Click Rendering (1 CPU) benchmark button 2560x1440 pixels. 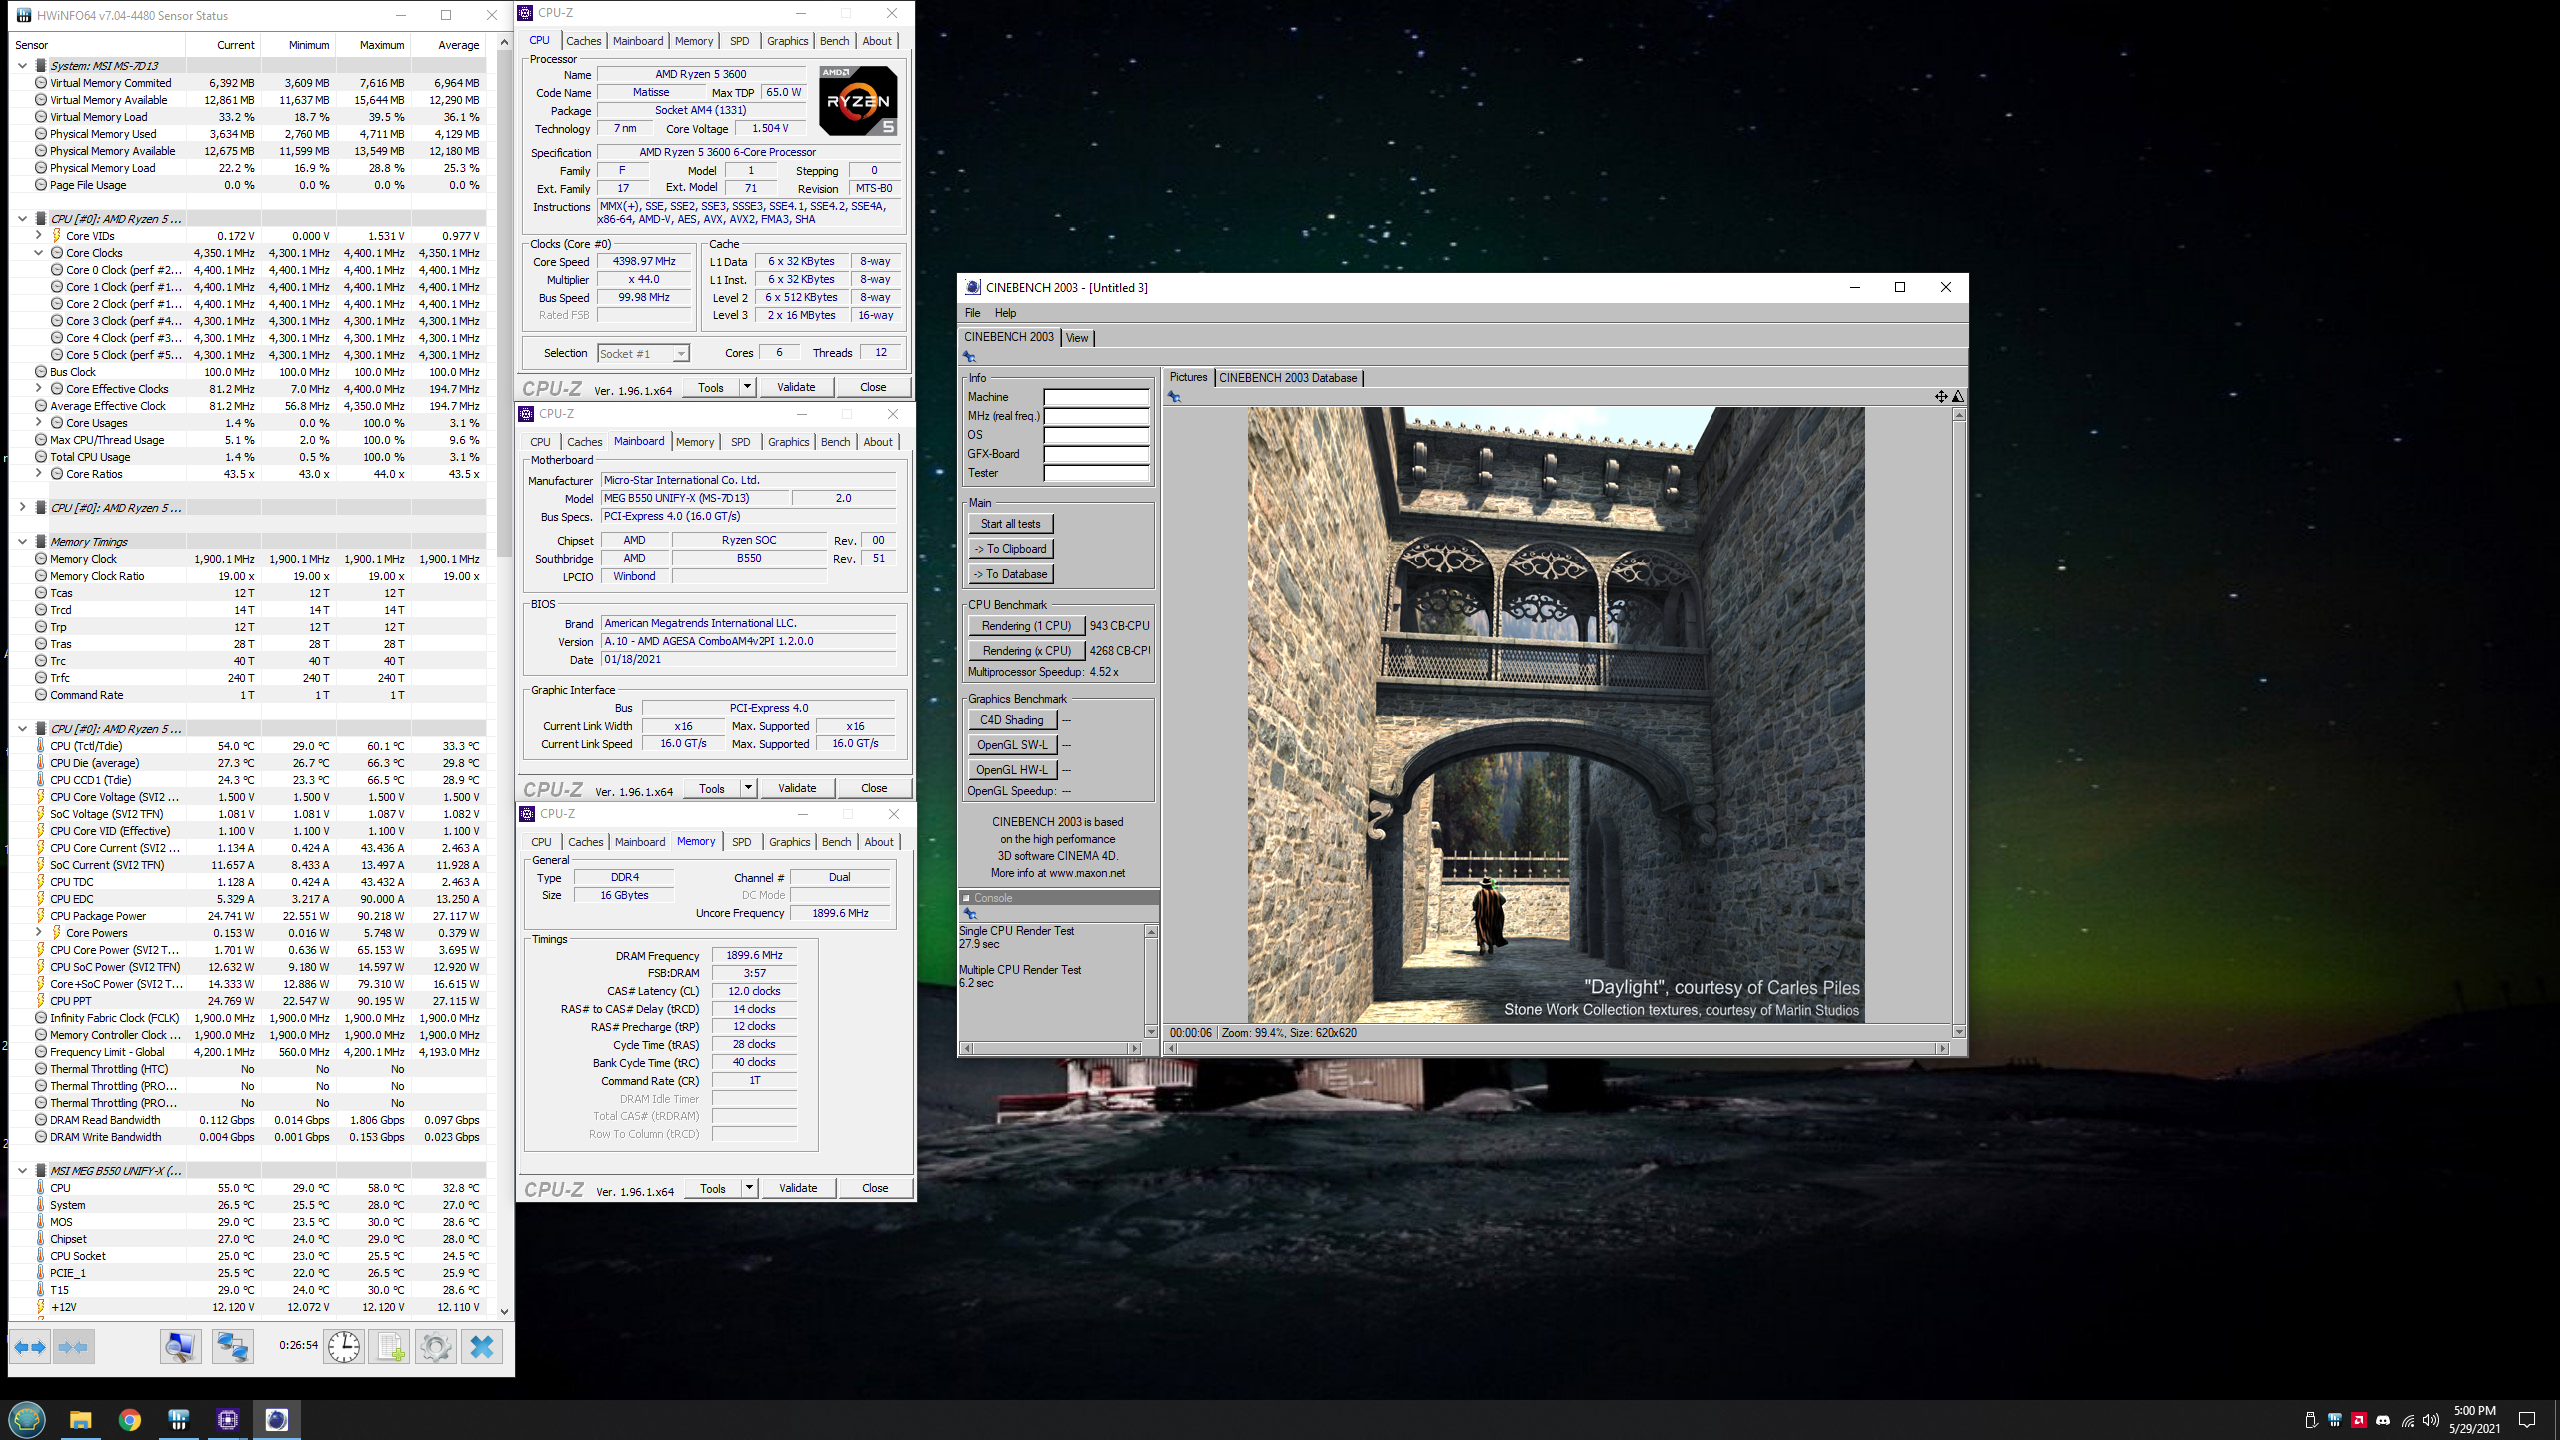[1026, 626]
